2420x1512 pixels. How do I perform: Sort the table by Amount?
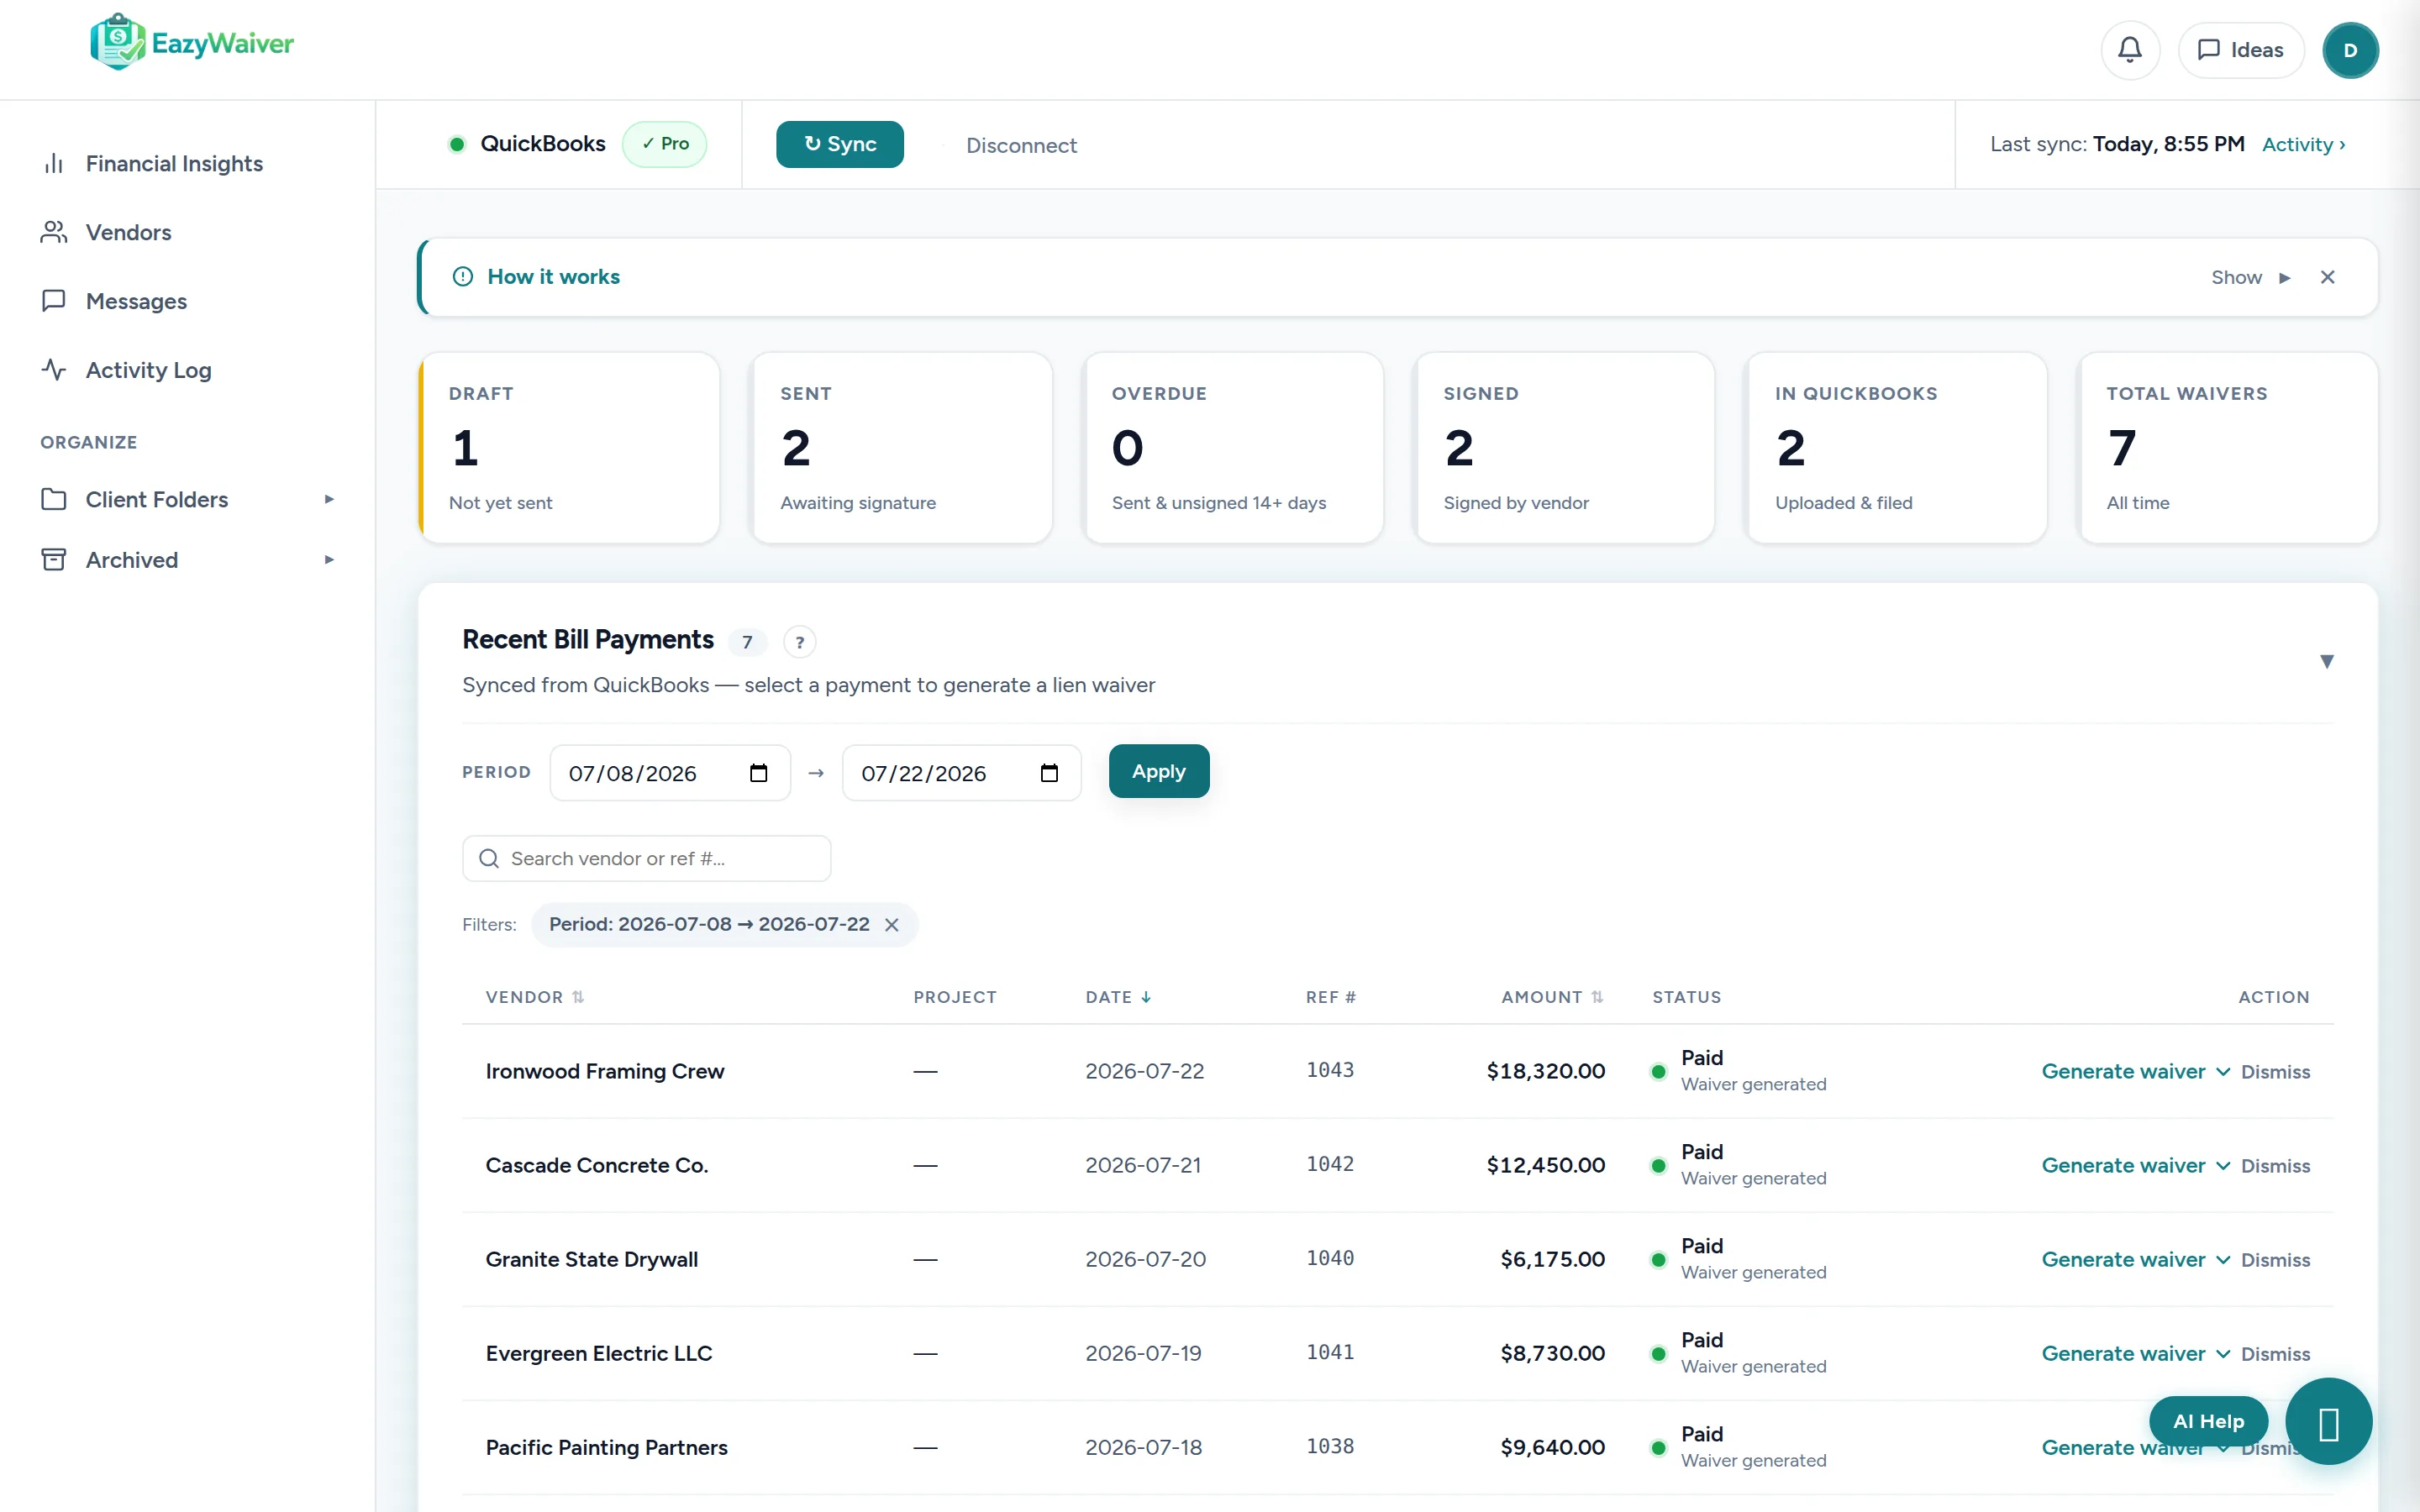(x=1552, y=997)
